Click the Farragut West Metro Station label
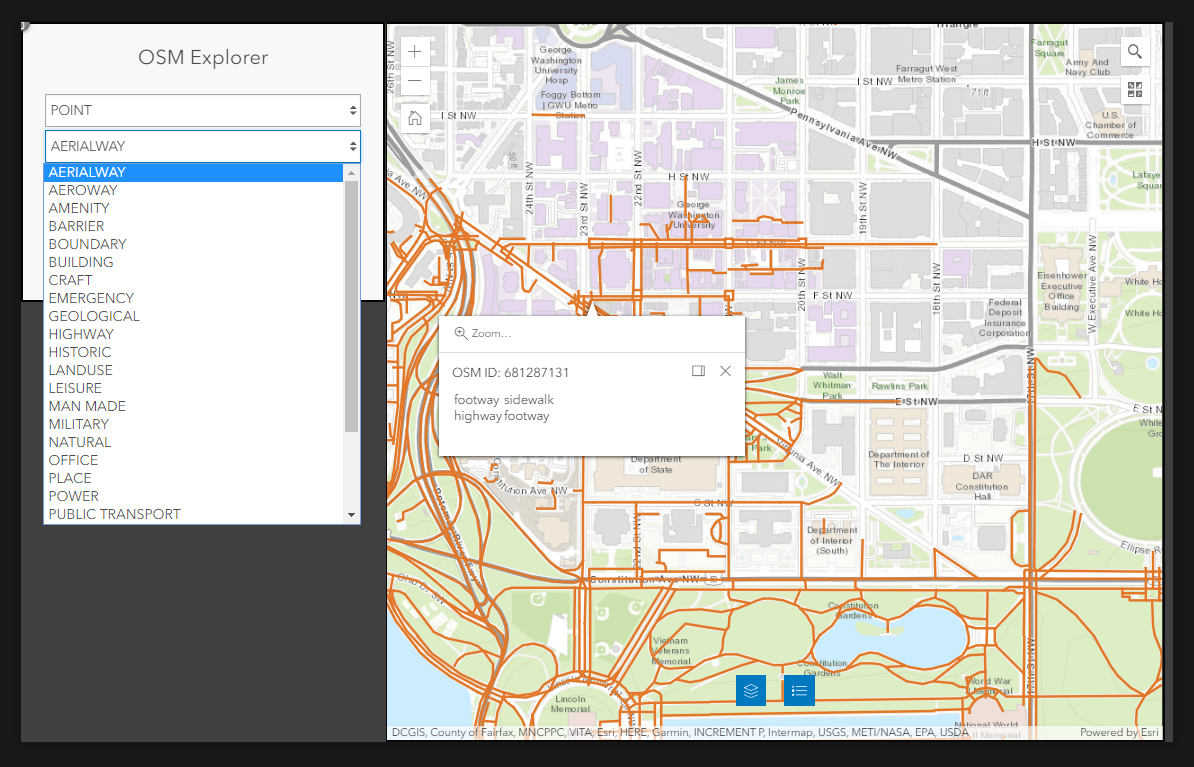 [926, 74]
